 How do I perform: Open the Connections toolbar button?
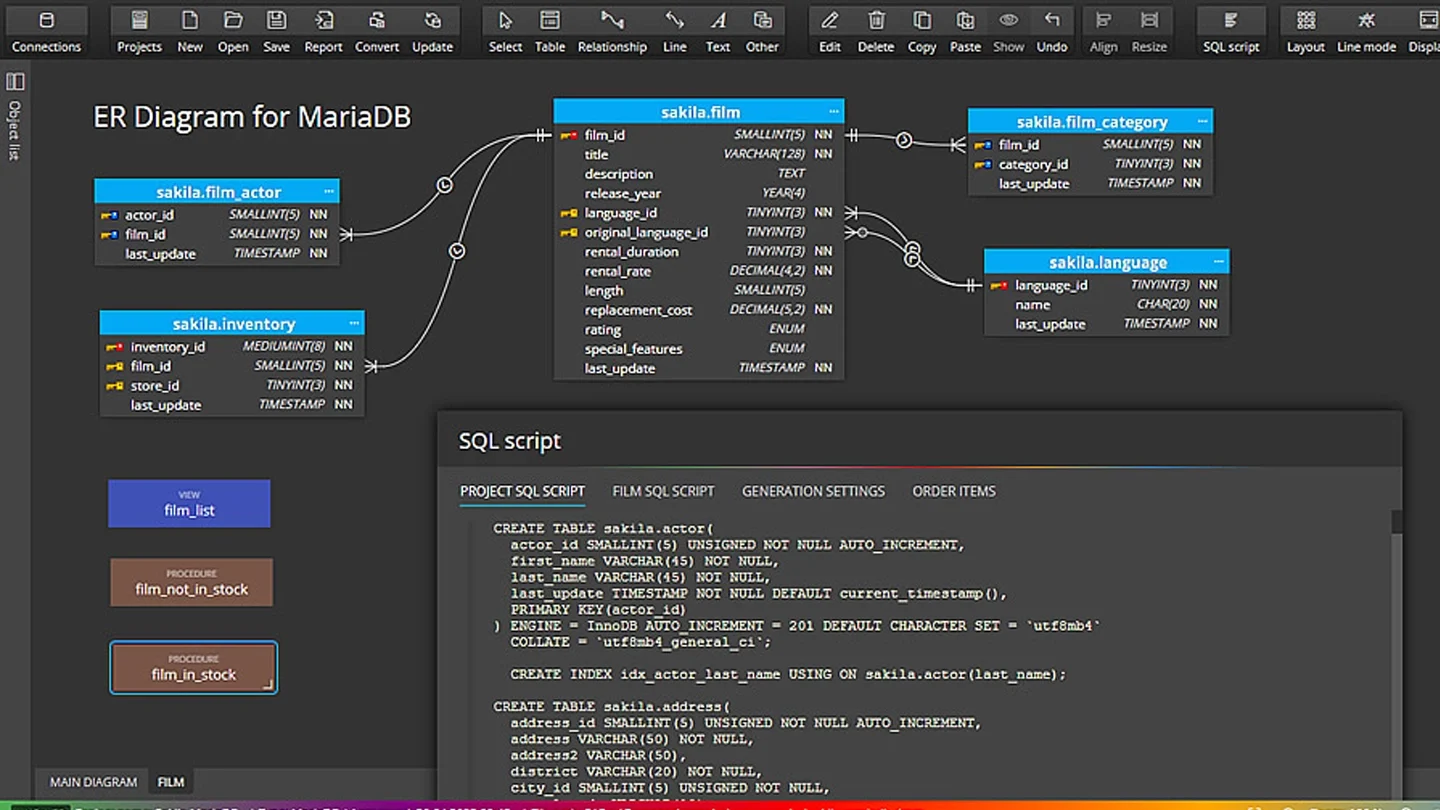(x=46, y=31)
